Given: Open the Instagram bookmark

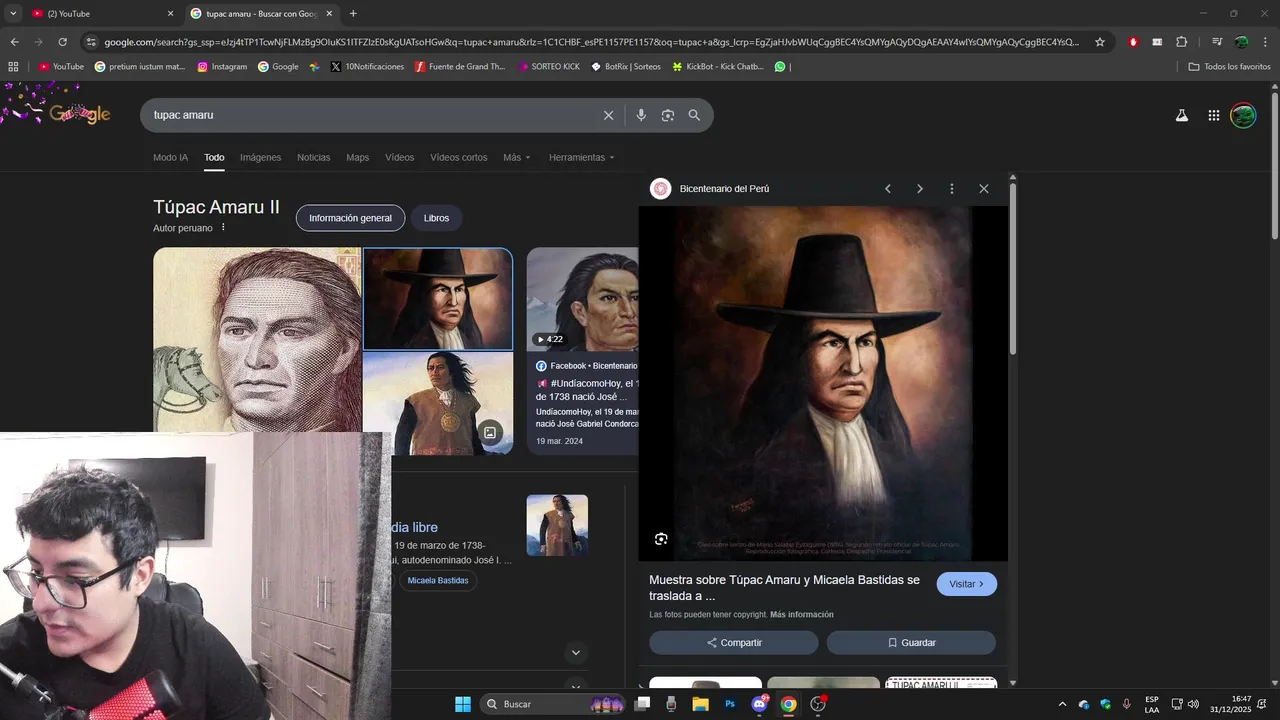Looking at the screenshot, I should pyautogui.click(x=222, y=67).
